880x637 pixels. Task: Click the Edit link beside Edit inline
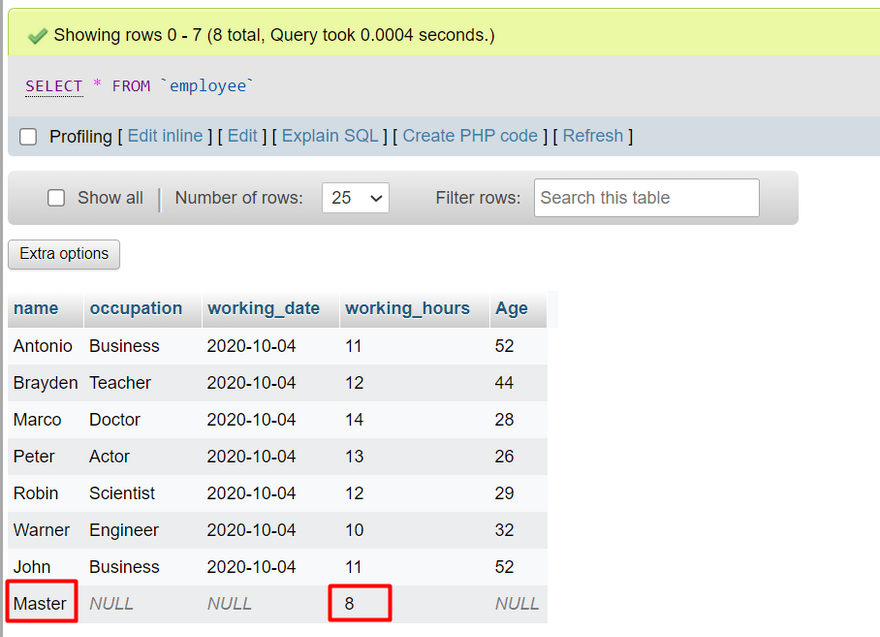click(242, 136)
